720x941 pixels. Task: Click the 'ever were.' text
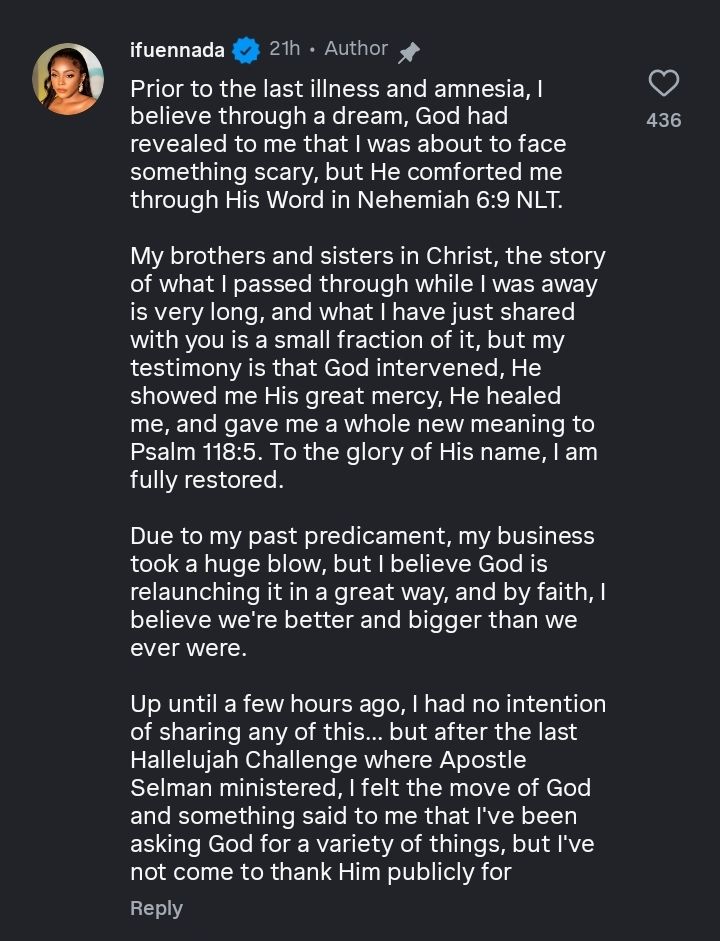click(x=187, y=647)
